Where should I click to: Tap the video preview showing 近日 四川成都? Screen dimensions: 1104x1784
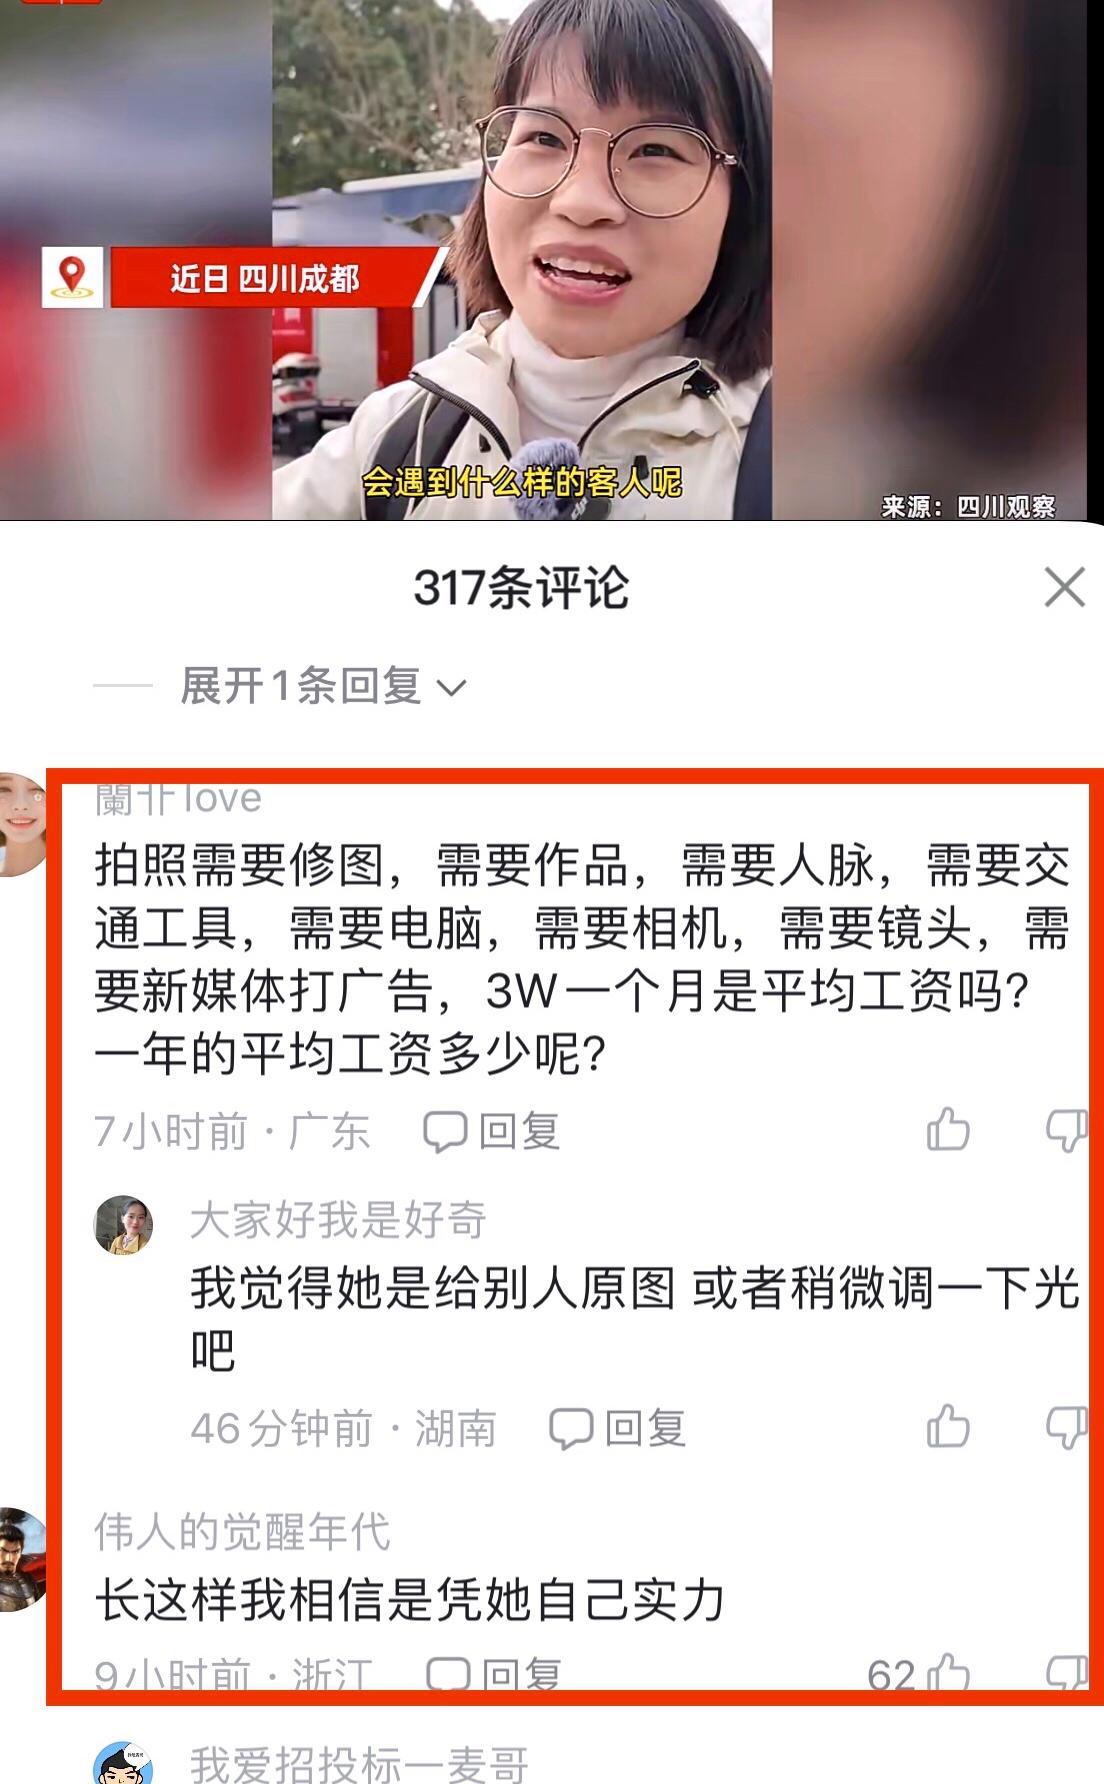(x=552, y=260)
